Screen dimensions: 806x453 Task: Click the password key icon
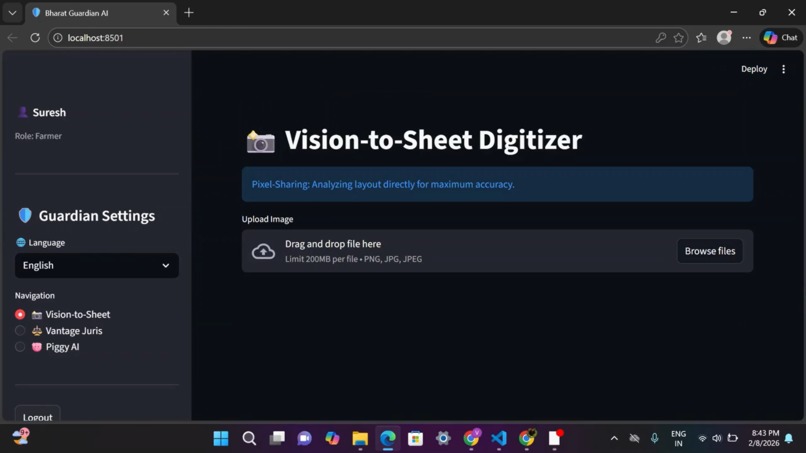661,38
